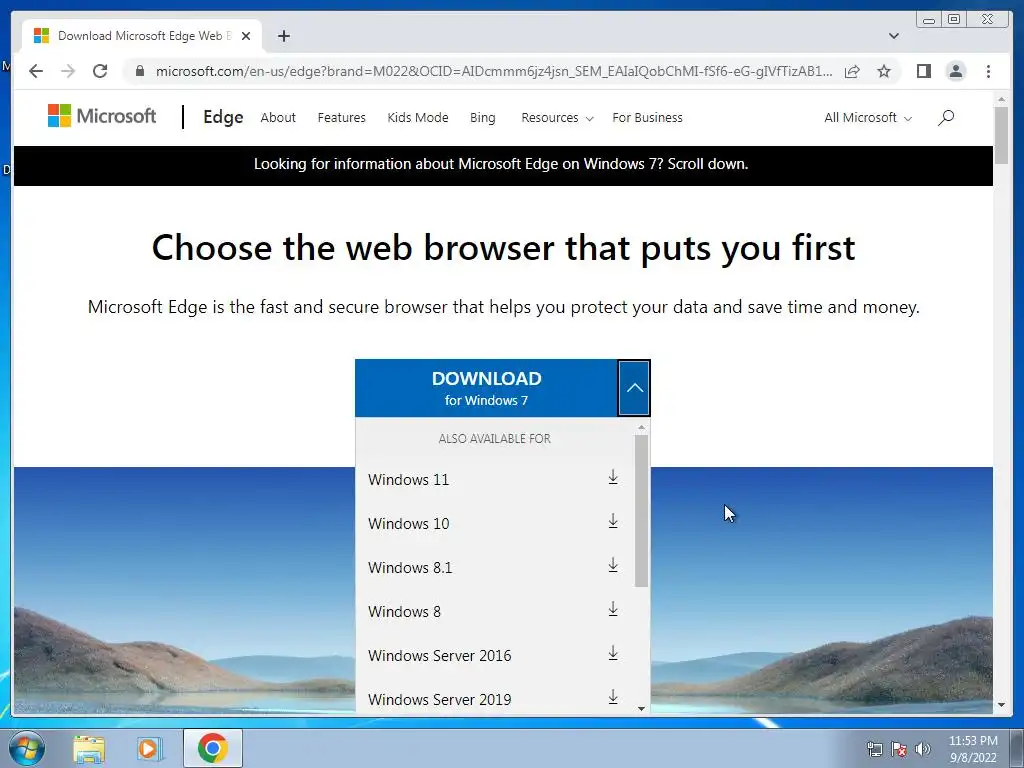Close the Download Microsoft Edge tab
Screen dimensions: 1024x768
pyautogui.click(x=246, y=36)
